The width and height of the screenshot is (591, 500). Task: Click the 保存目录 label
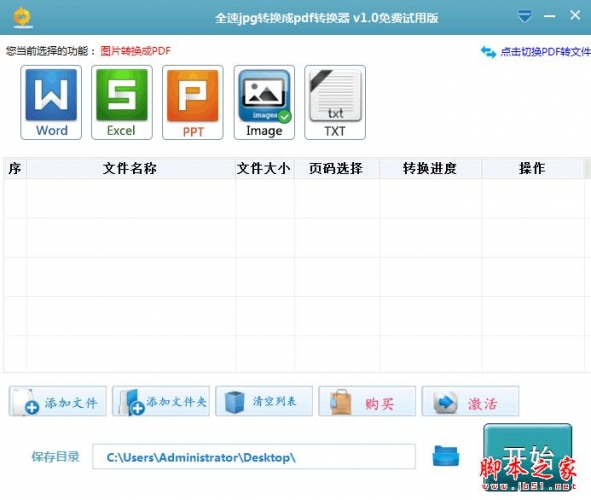[55, 457]
